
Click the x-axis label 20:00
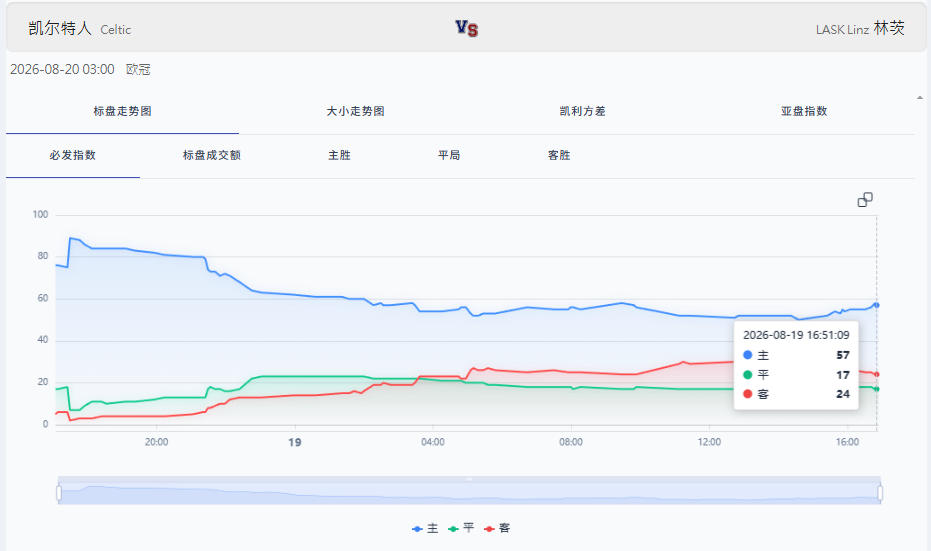156,442
